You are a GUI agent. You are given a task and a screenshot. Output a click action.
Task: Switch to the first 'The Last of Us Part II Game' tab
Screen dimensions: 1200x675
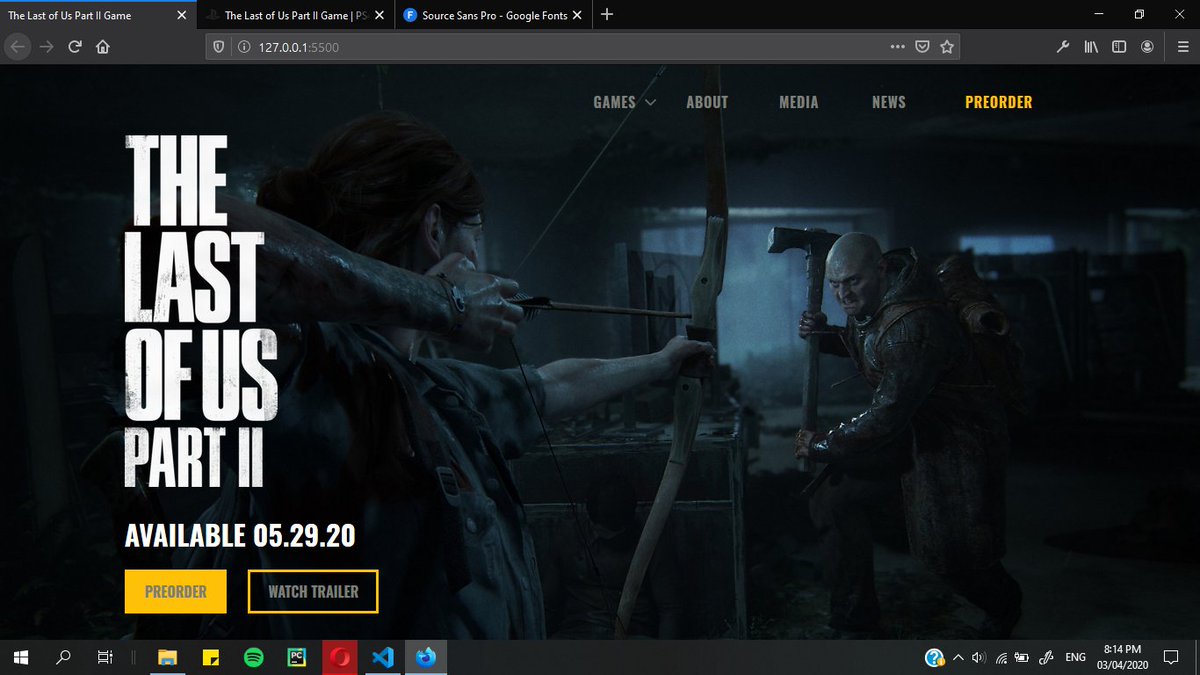98,15
